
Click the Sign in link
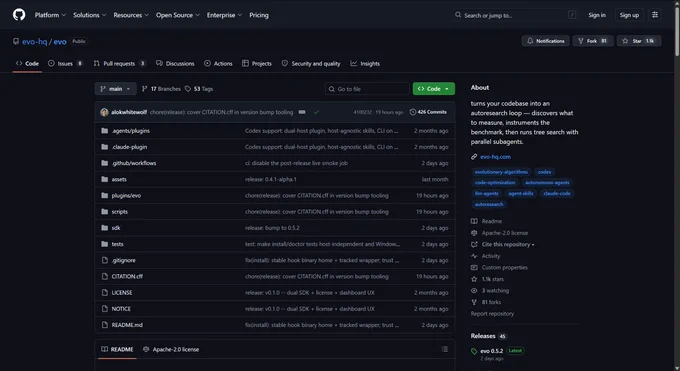(x=597, y=15)
